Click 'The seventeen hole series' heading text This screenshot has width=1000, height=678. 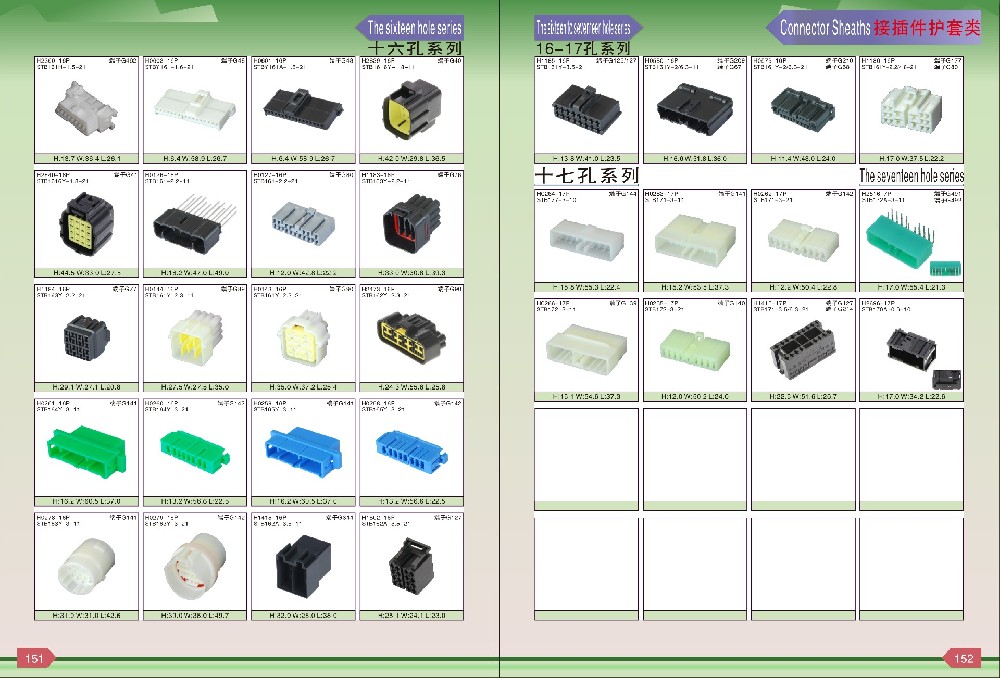click(x=911, y=175)
